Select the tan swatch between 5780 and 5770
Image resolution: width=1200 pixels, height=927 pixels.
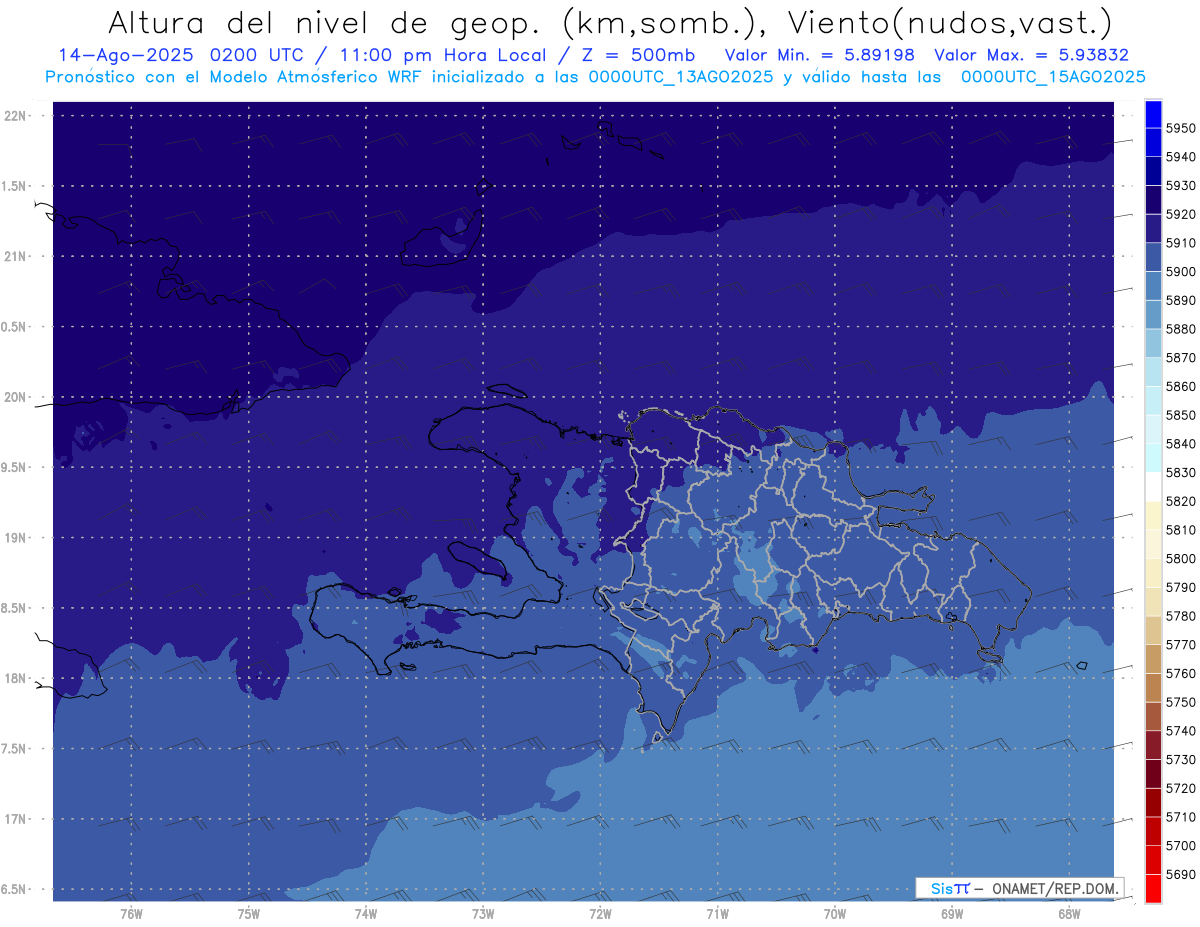(1153, 631)
